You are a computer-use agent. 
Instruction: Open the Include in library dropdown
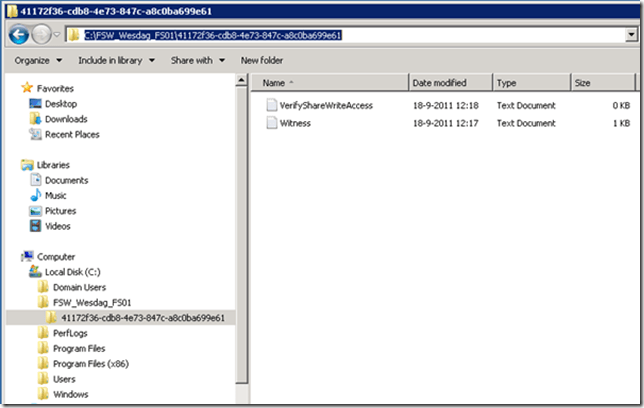(x=116, y=60)
